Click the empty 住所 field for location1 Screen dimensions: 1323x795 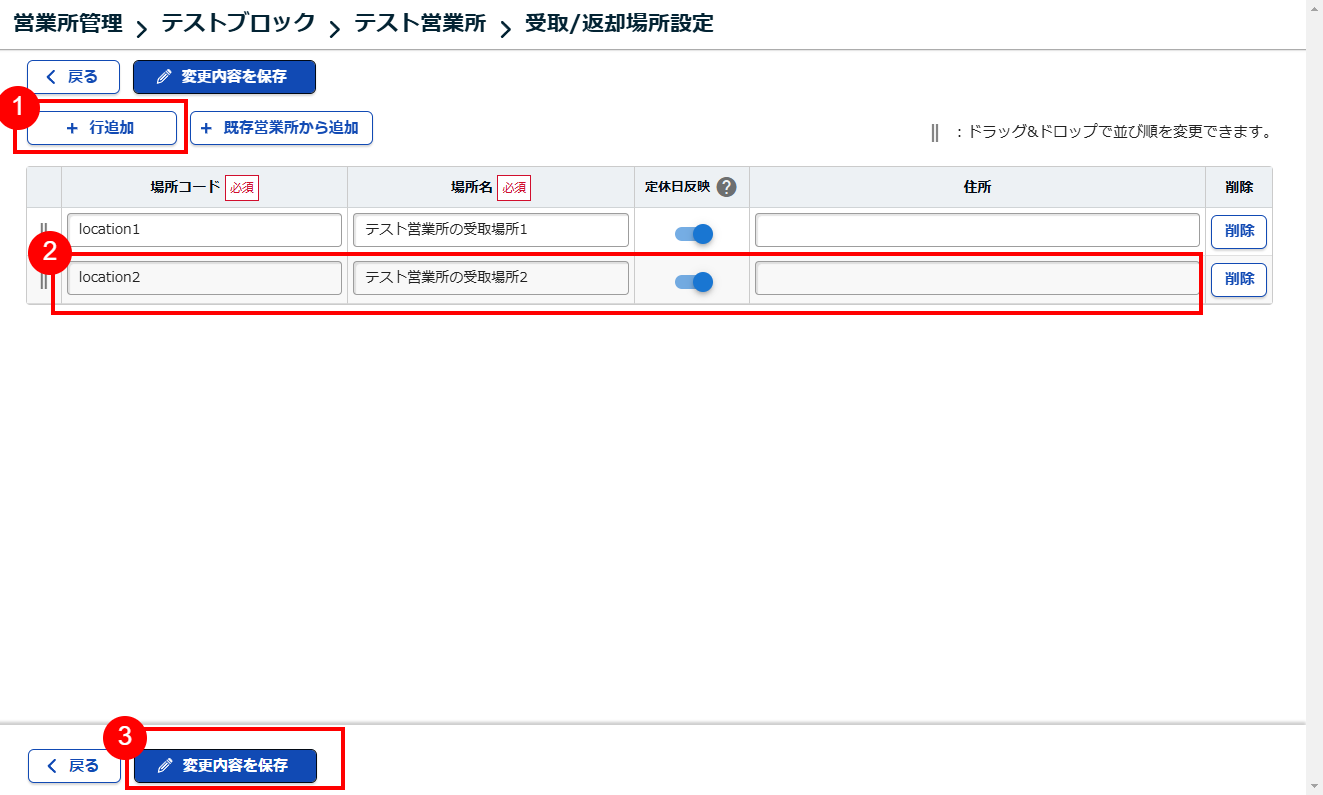[x=977, y=230]
